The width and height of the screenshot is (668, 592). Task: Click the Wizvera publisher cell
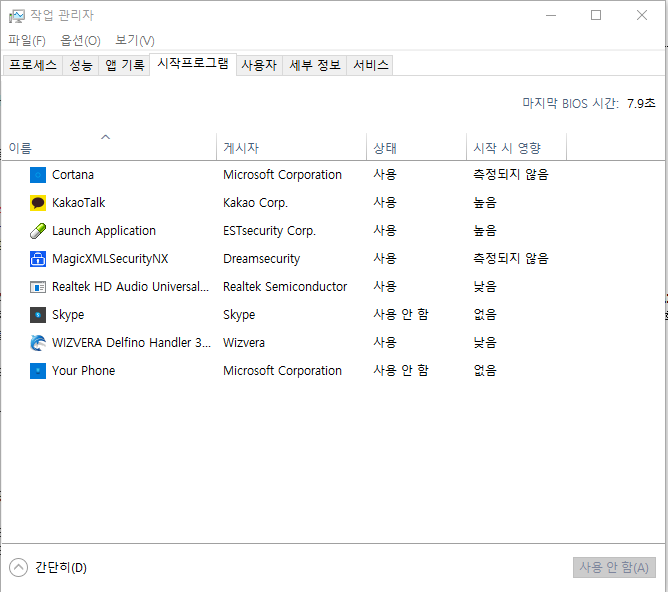[x=244, y=343]
